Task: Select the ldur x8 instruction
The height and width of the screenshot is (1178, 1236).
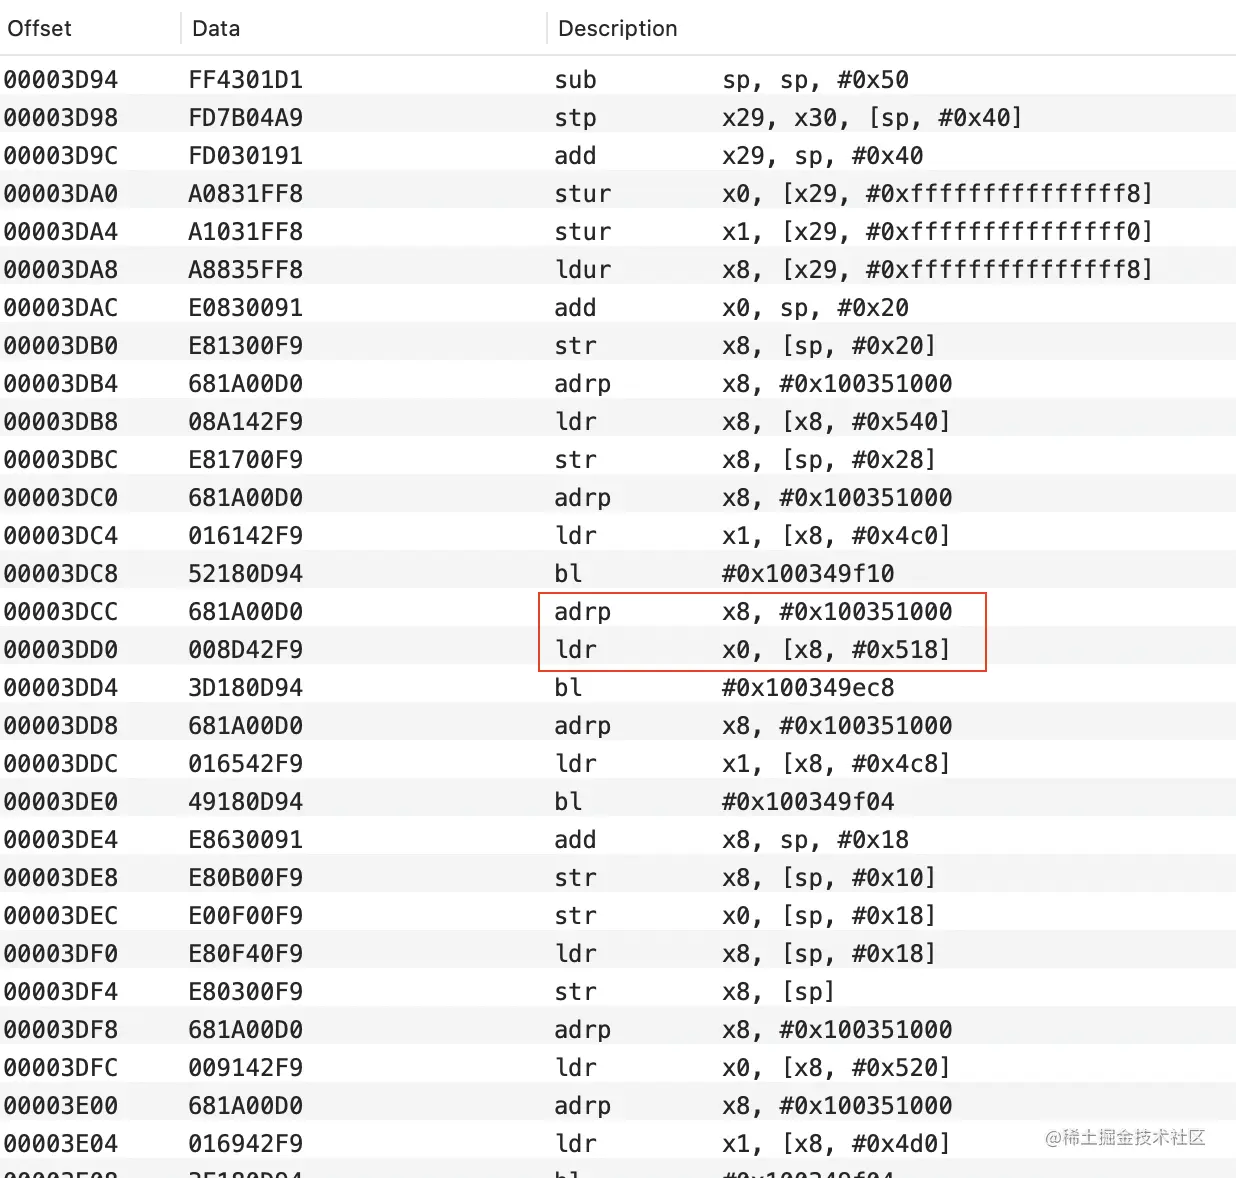Action: [853, 270]
